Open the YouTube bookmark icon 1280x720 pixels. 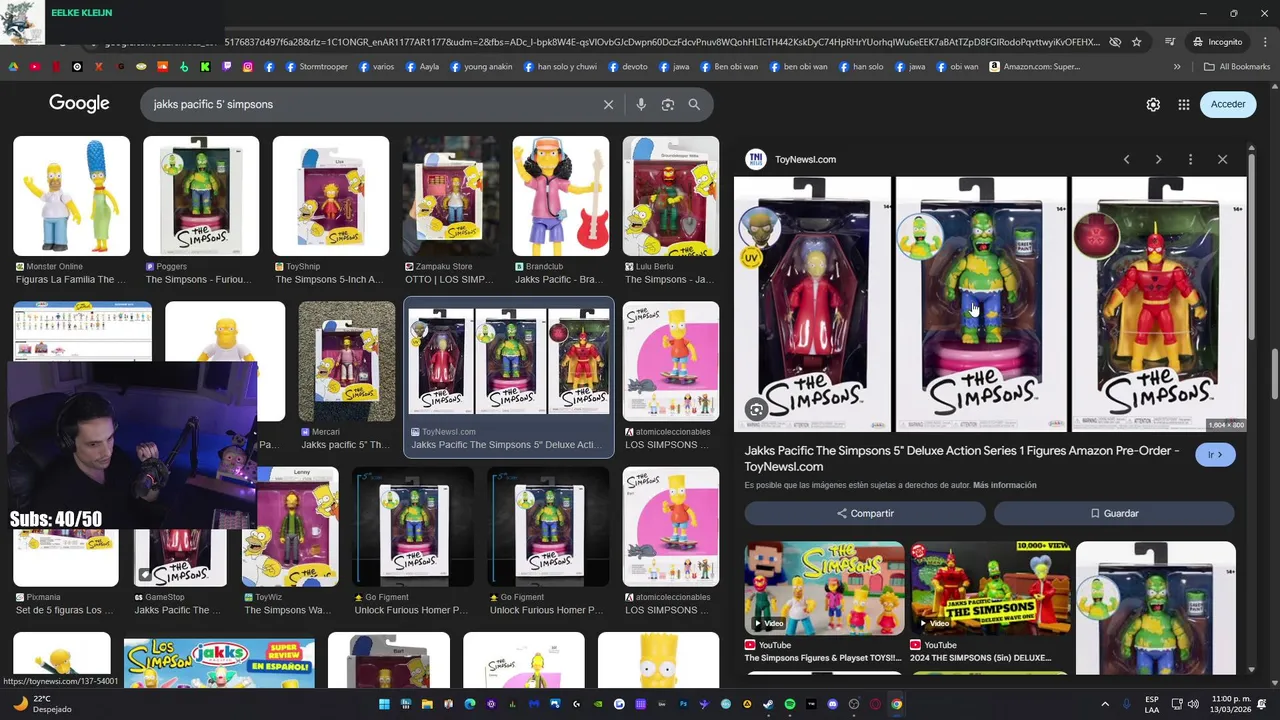click(x=34, y=67)
